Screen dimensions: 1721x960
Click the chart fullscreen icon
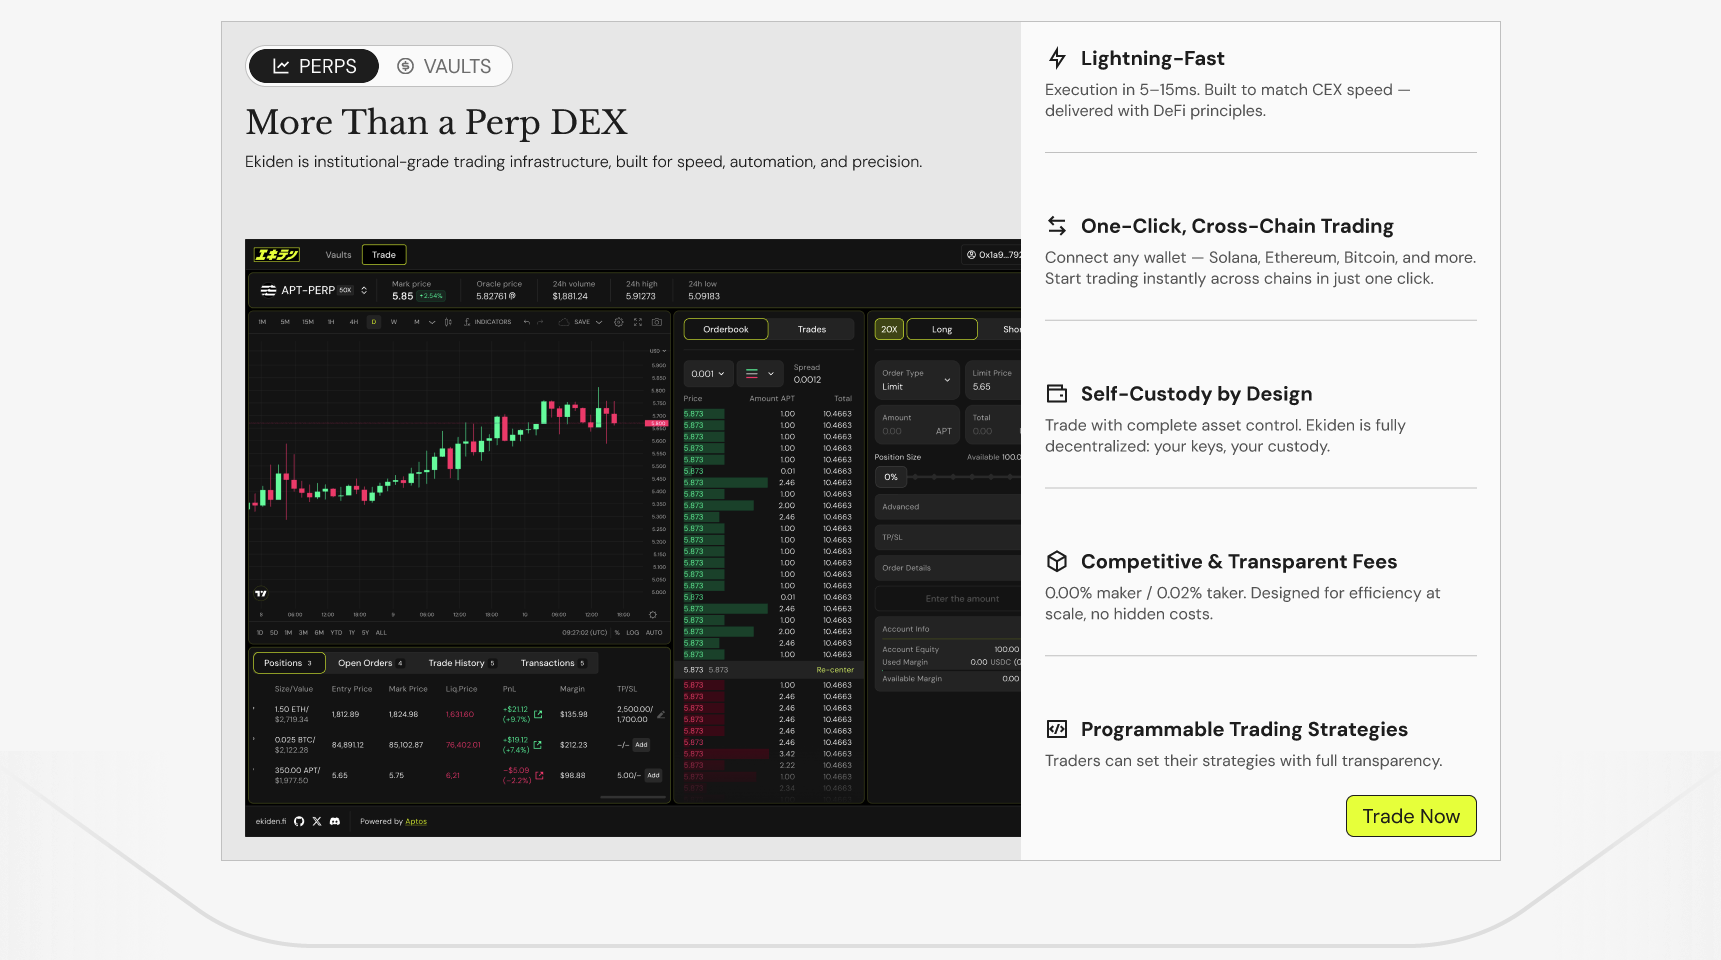point(637,322)
